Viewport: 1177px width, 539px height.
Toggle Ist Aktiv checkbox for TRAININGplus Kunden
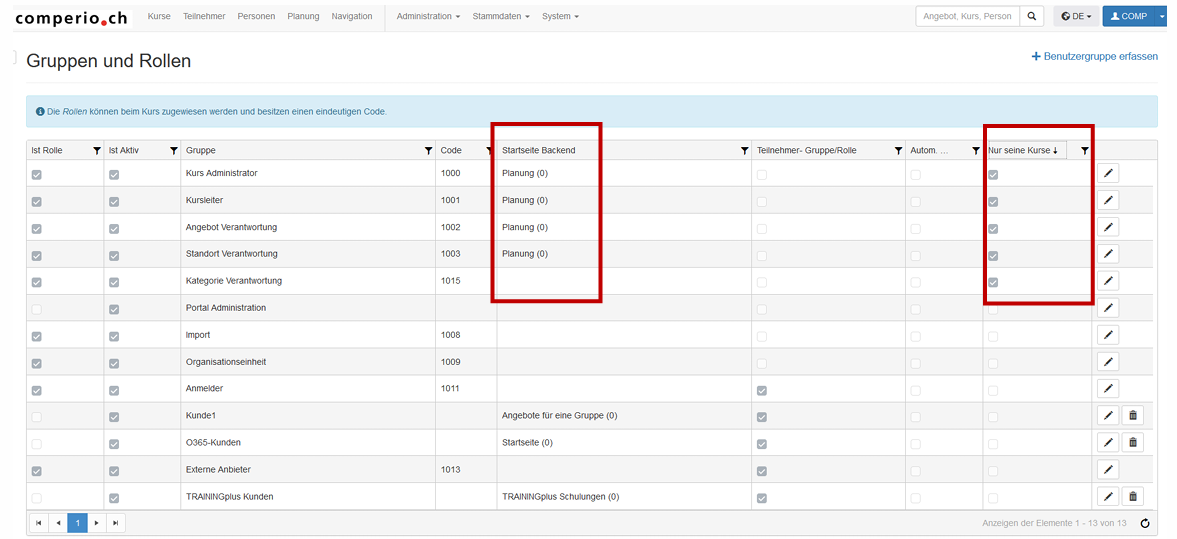[x=114, y=497]
